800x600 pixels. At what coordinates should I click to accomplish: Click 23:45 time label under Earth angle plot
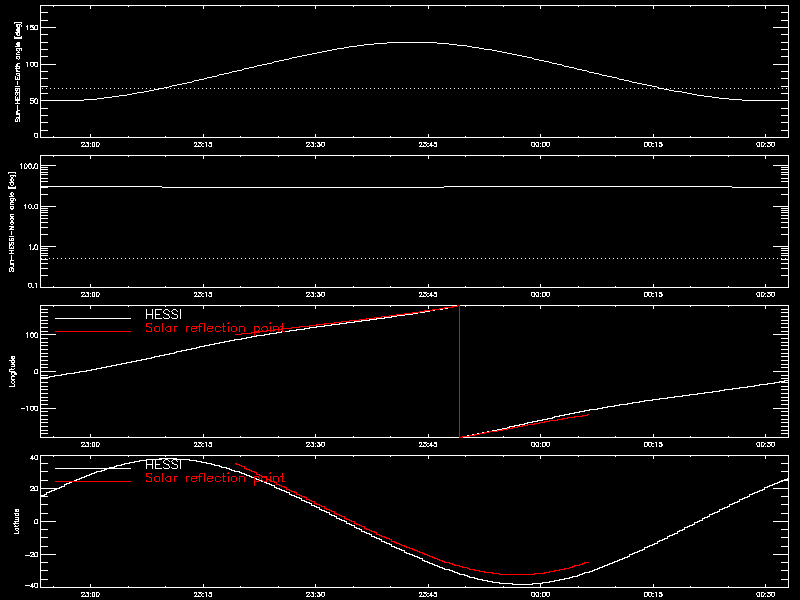pyautogui.click(x=428, y=145)
